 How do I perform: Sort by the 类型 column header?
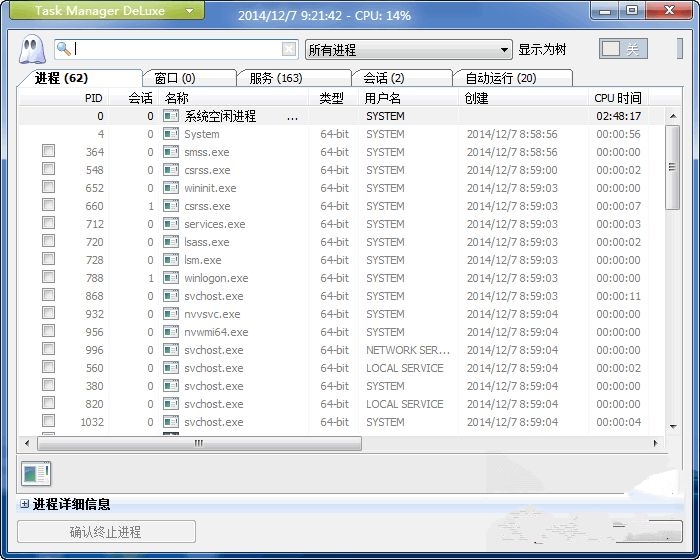click(x=331, y=98)
